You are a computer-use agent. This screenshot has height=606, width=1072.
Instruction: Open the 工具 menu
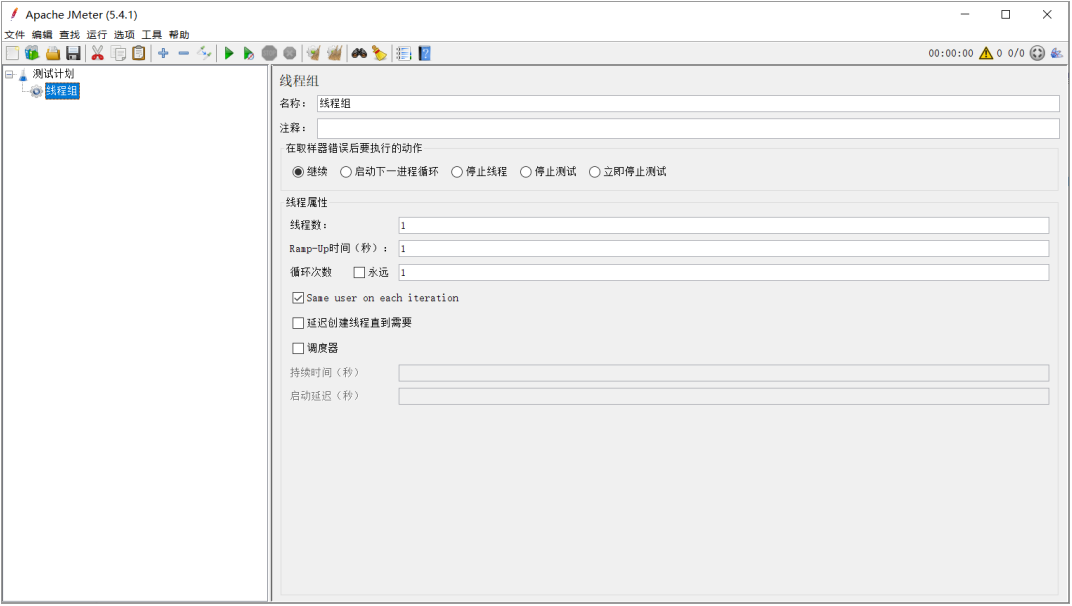pos(151,34)
